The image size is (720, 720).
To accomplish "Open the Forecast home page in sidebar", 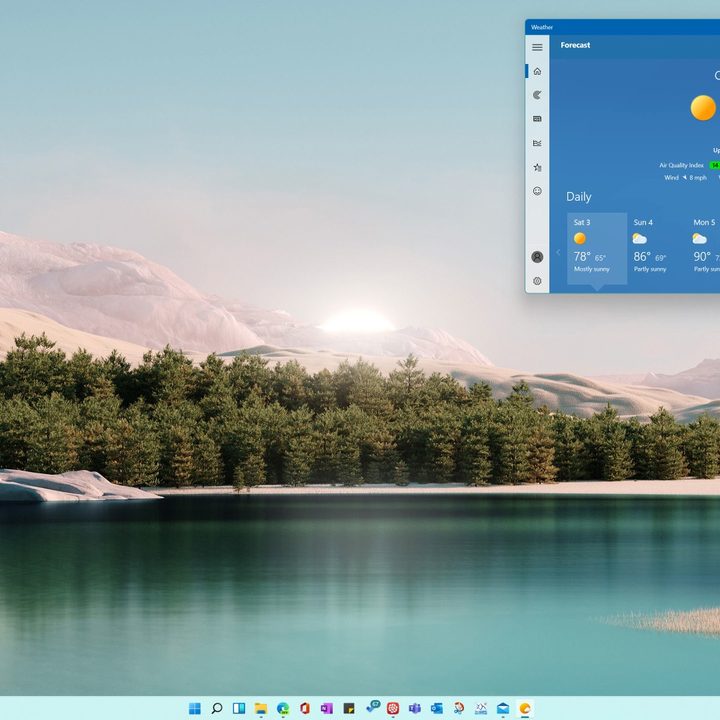I will (x=537, y=71).
